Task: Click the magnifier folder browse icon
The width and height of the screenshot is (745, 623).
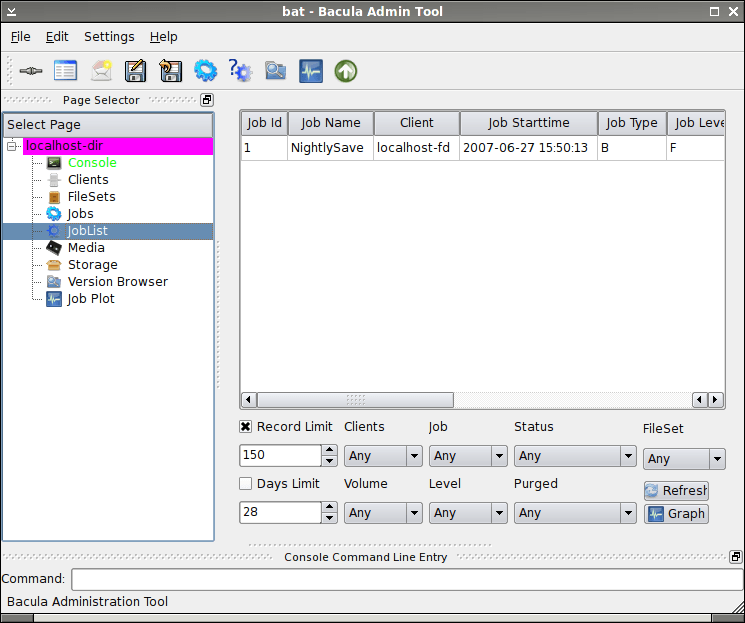Action: [x=276, y=71]
